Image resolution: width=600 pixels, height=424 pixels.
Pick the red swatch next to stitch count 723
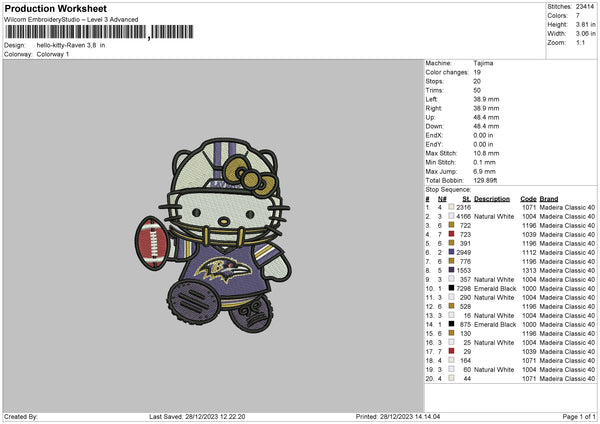451,234
